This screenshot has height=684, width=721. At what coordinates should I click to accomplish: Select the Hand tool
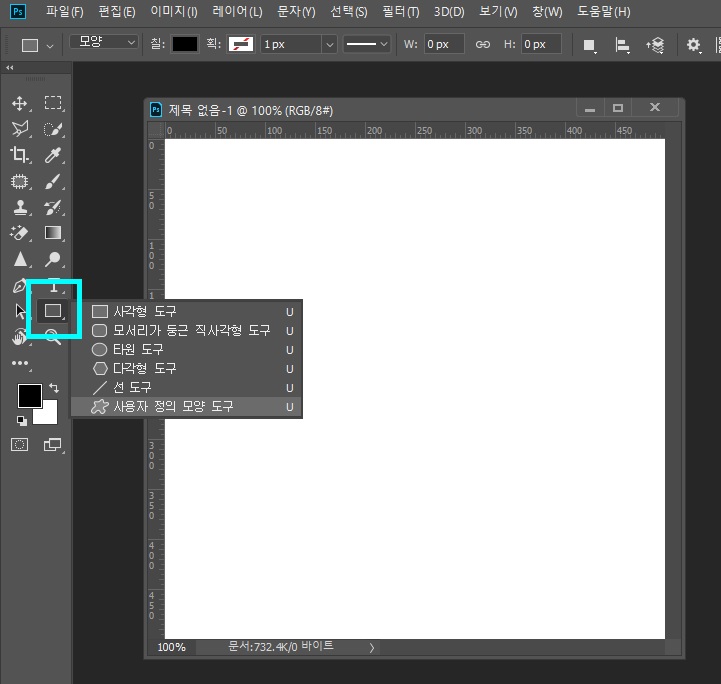point(19,337)
